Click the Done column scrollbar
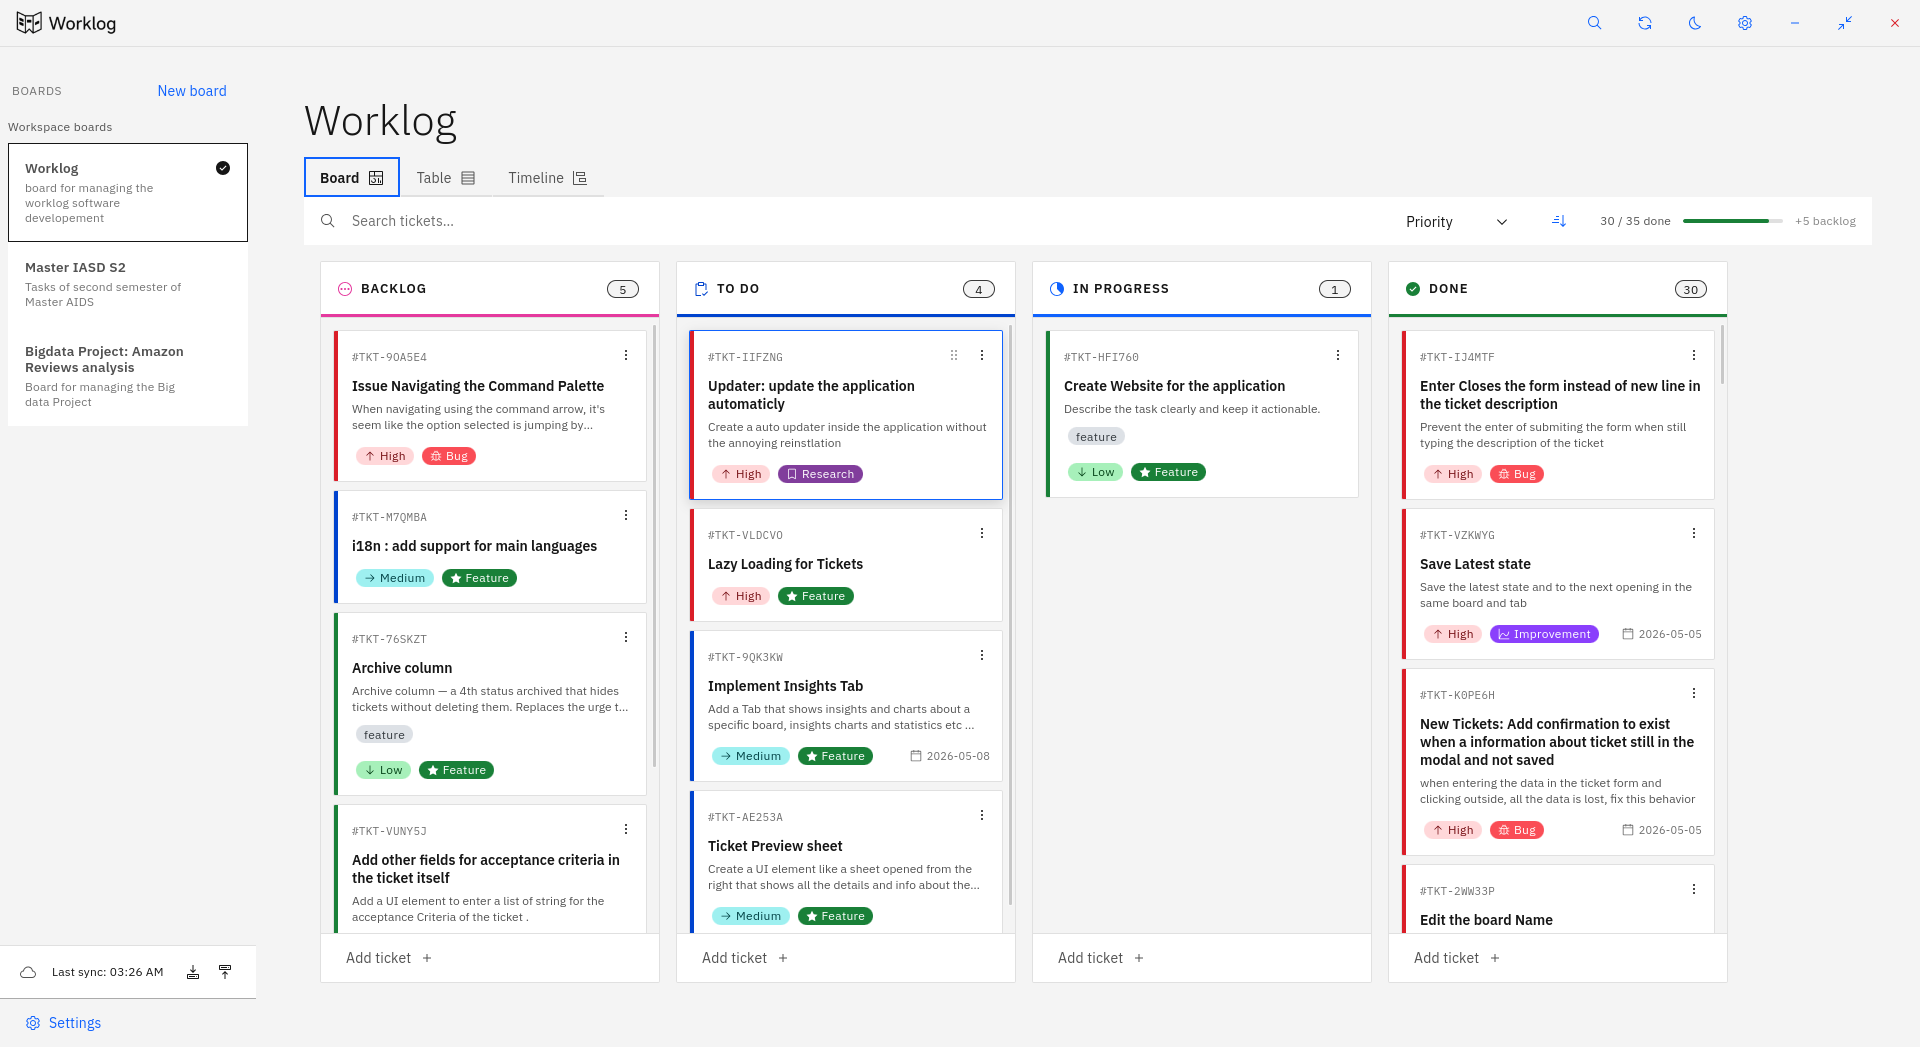This screenshot has height=1047, width=1920. point(1722,354)
